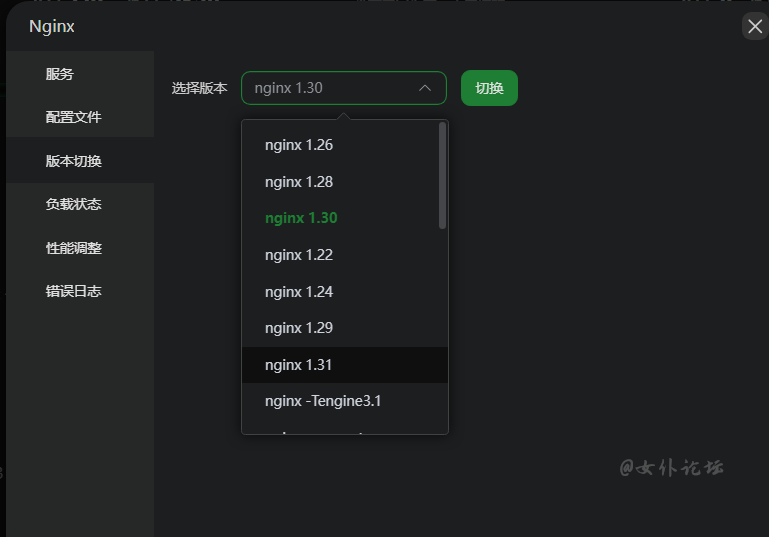The image size is (769, 537).
Task: Switch to the 负载状态 tab
Action: (80, 204)
